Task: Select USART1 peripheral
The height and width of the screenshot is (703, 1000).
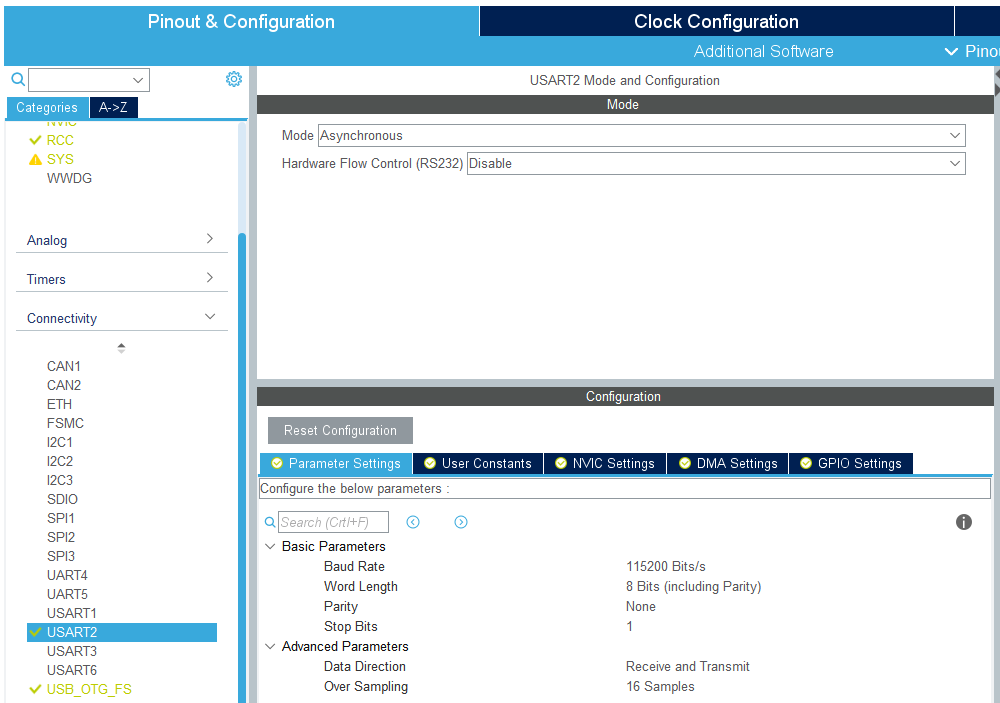Action: coord(71,614)
